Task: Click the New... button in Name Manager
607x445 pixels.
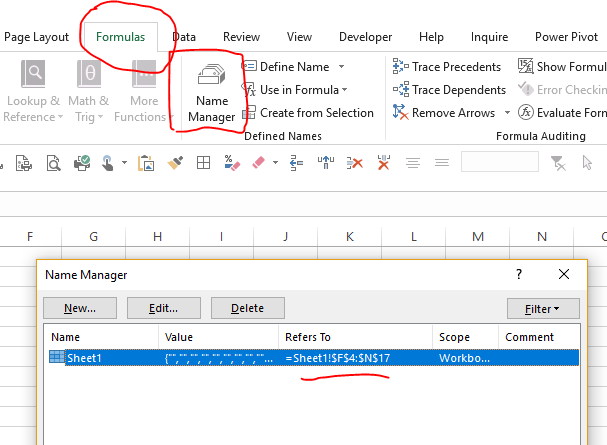Action: (80, 308)
